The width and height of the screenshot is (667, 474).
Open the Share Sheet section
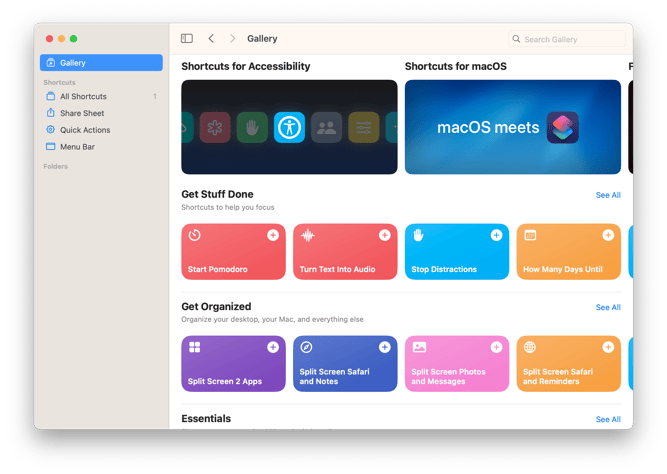[101, 113]
